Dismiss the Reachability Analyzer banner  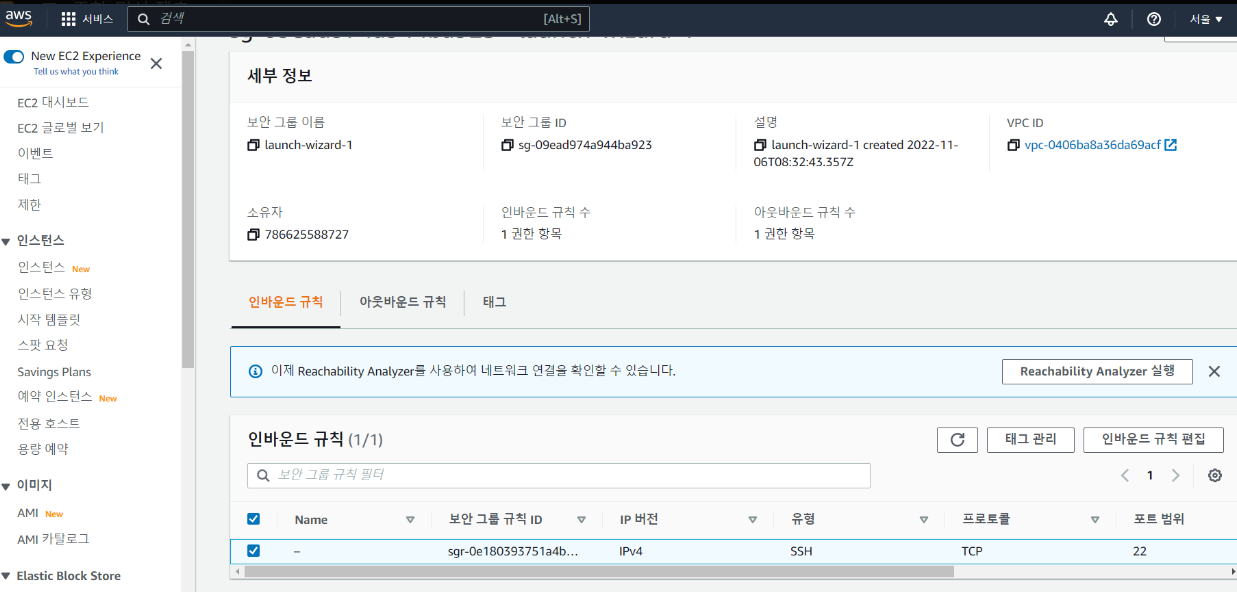click(1214, 371)
